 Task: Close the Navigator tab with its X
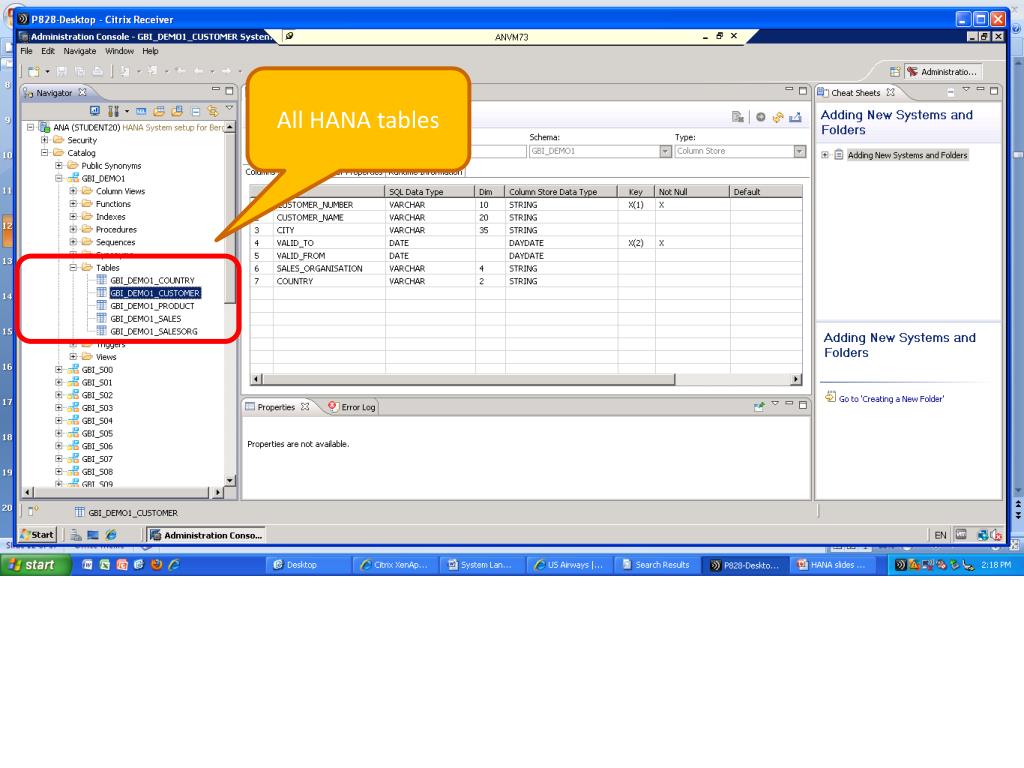pyautogui.click(x=82, y=92)
